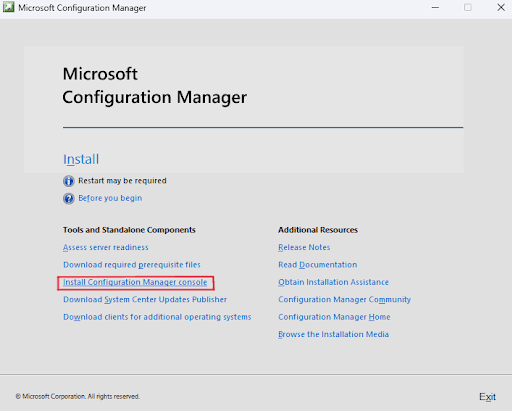Open Assess server readiness

pyautogui.click(x=106, y=247)
